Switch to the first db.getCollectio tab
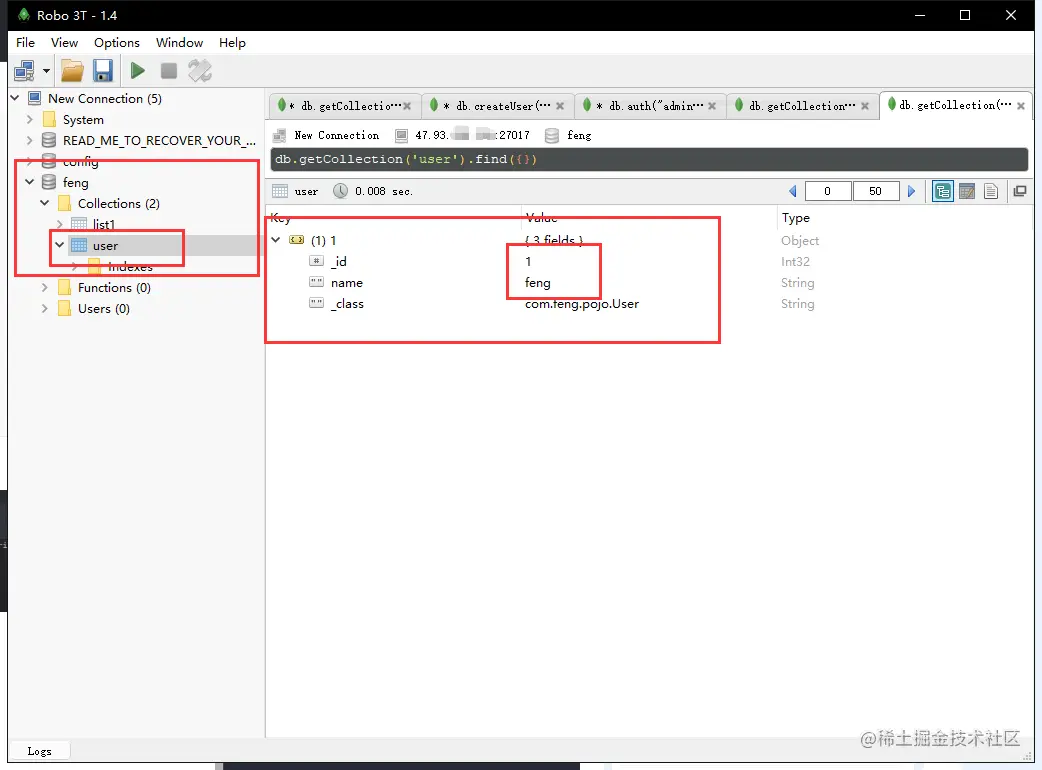Image resolution: width=1042 pixels, height=770 pixels. coord(343,106)
